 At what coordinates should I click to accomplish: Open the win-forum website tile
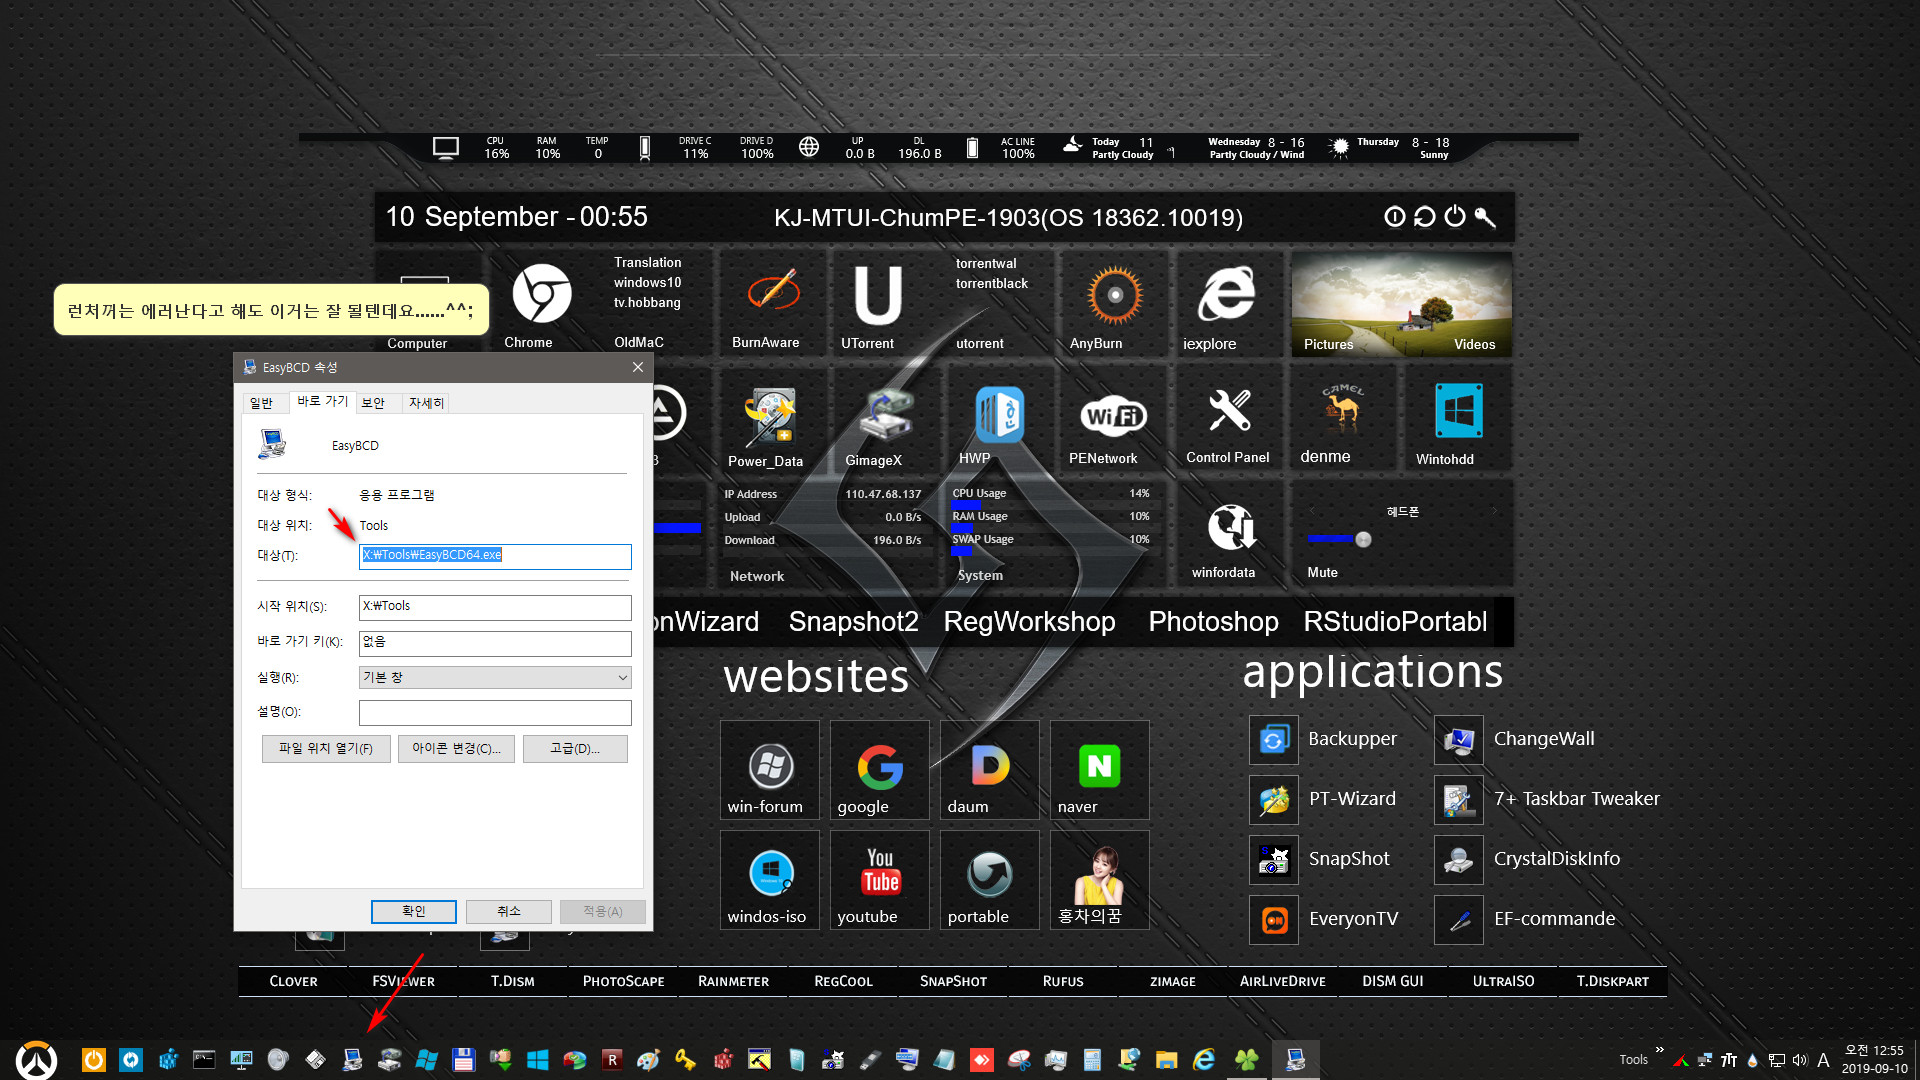coord(770,769)
